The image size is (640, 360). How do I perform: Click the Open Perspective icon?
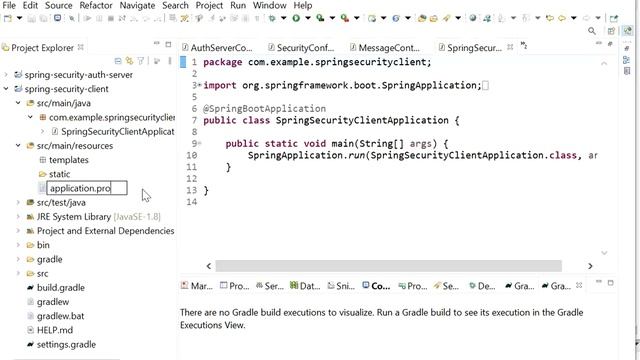tap(611, 31)
